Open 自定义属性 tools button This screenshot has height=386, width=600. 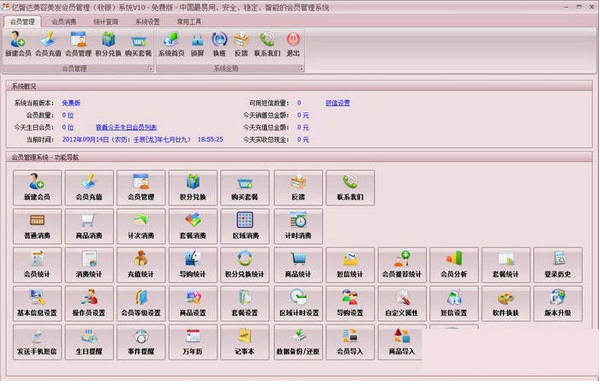pyautogui.click(x=402, y=304)
